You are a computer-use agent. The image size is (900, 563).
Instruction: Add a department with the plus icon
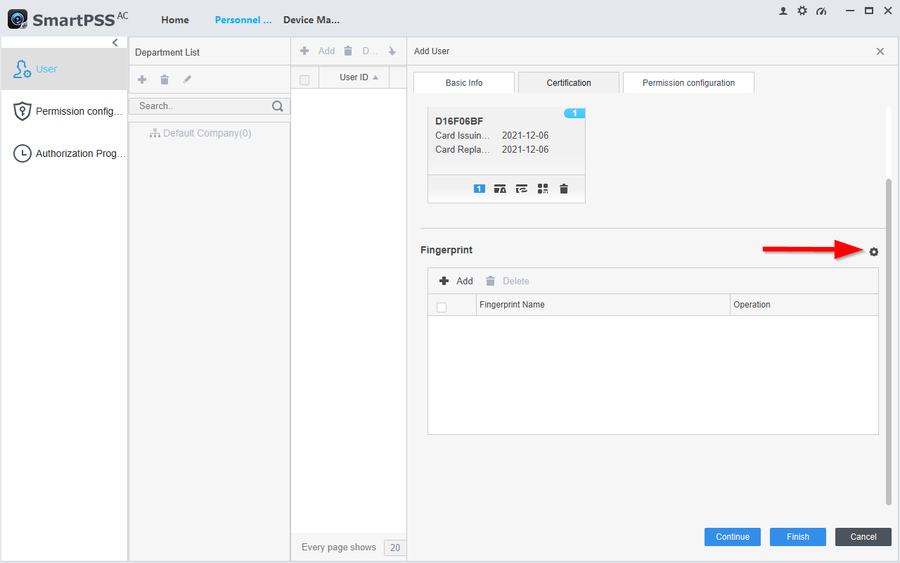click(142, 79)
